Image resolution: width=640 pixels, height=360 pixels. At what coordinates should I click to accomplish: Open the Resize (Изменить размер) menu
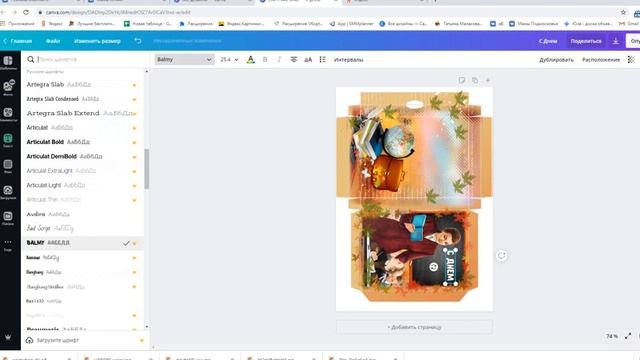97,41
